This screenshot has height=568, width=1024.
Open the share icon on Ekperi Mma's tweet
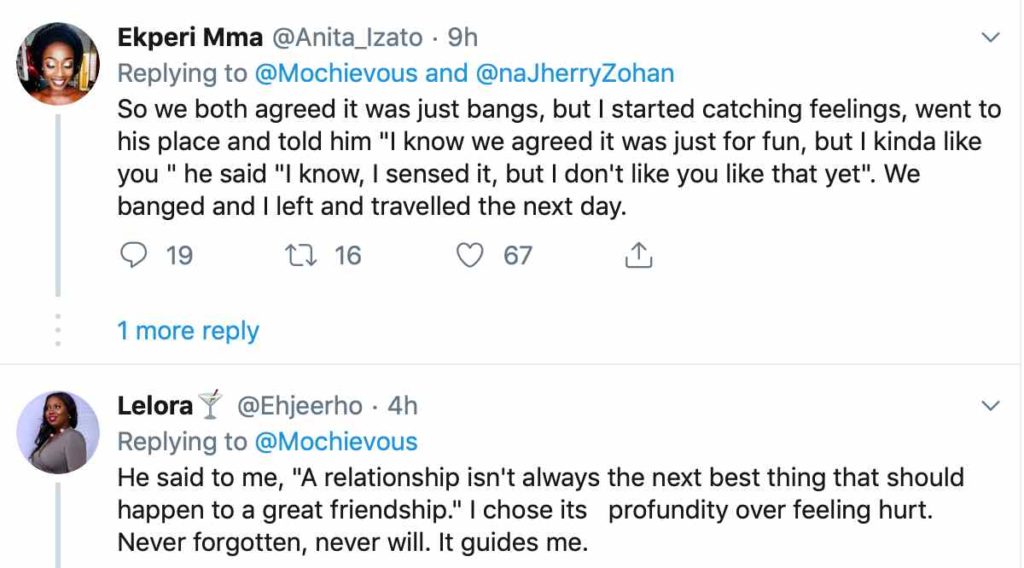(638, 256)
